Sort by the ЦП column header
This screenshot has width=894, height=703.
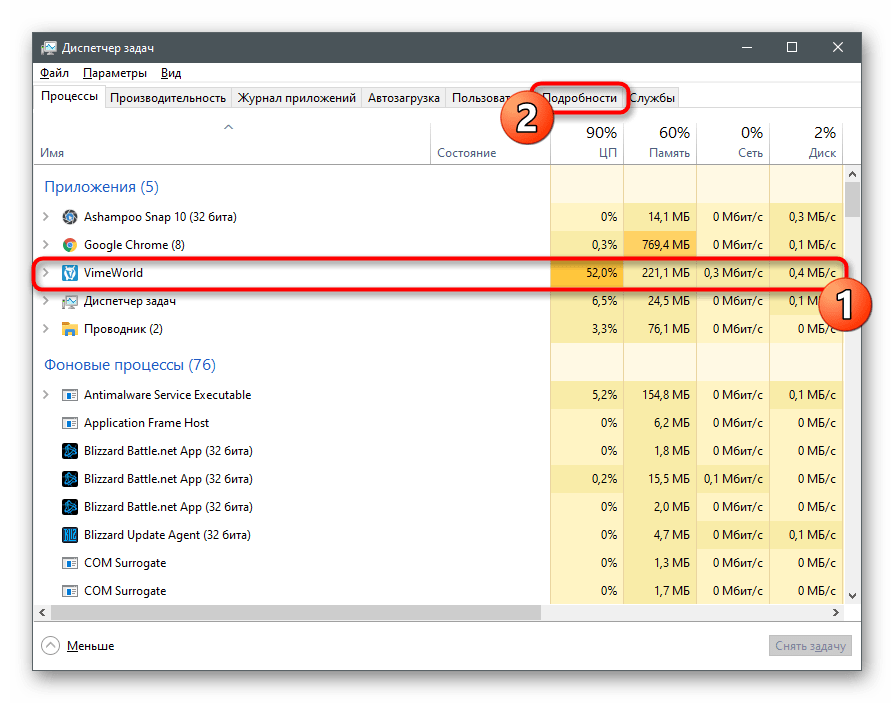[587, 143]
